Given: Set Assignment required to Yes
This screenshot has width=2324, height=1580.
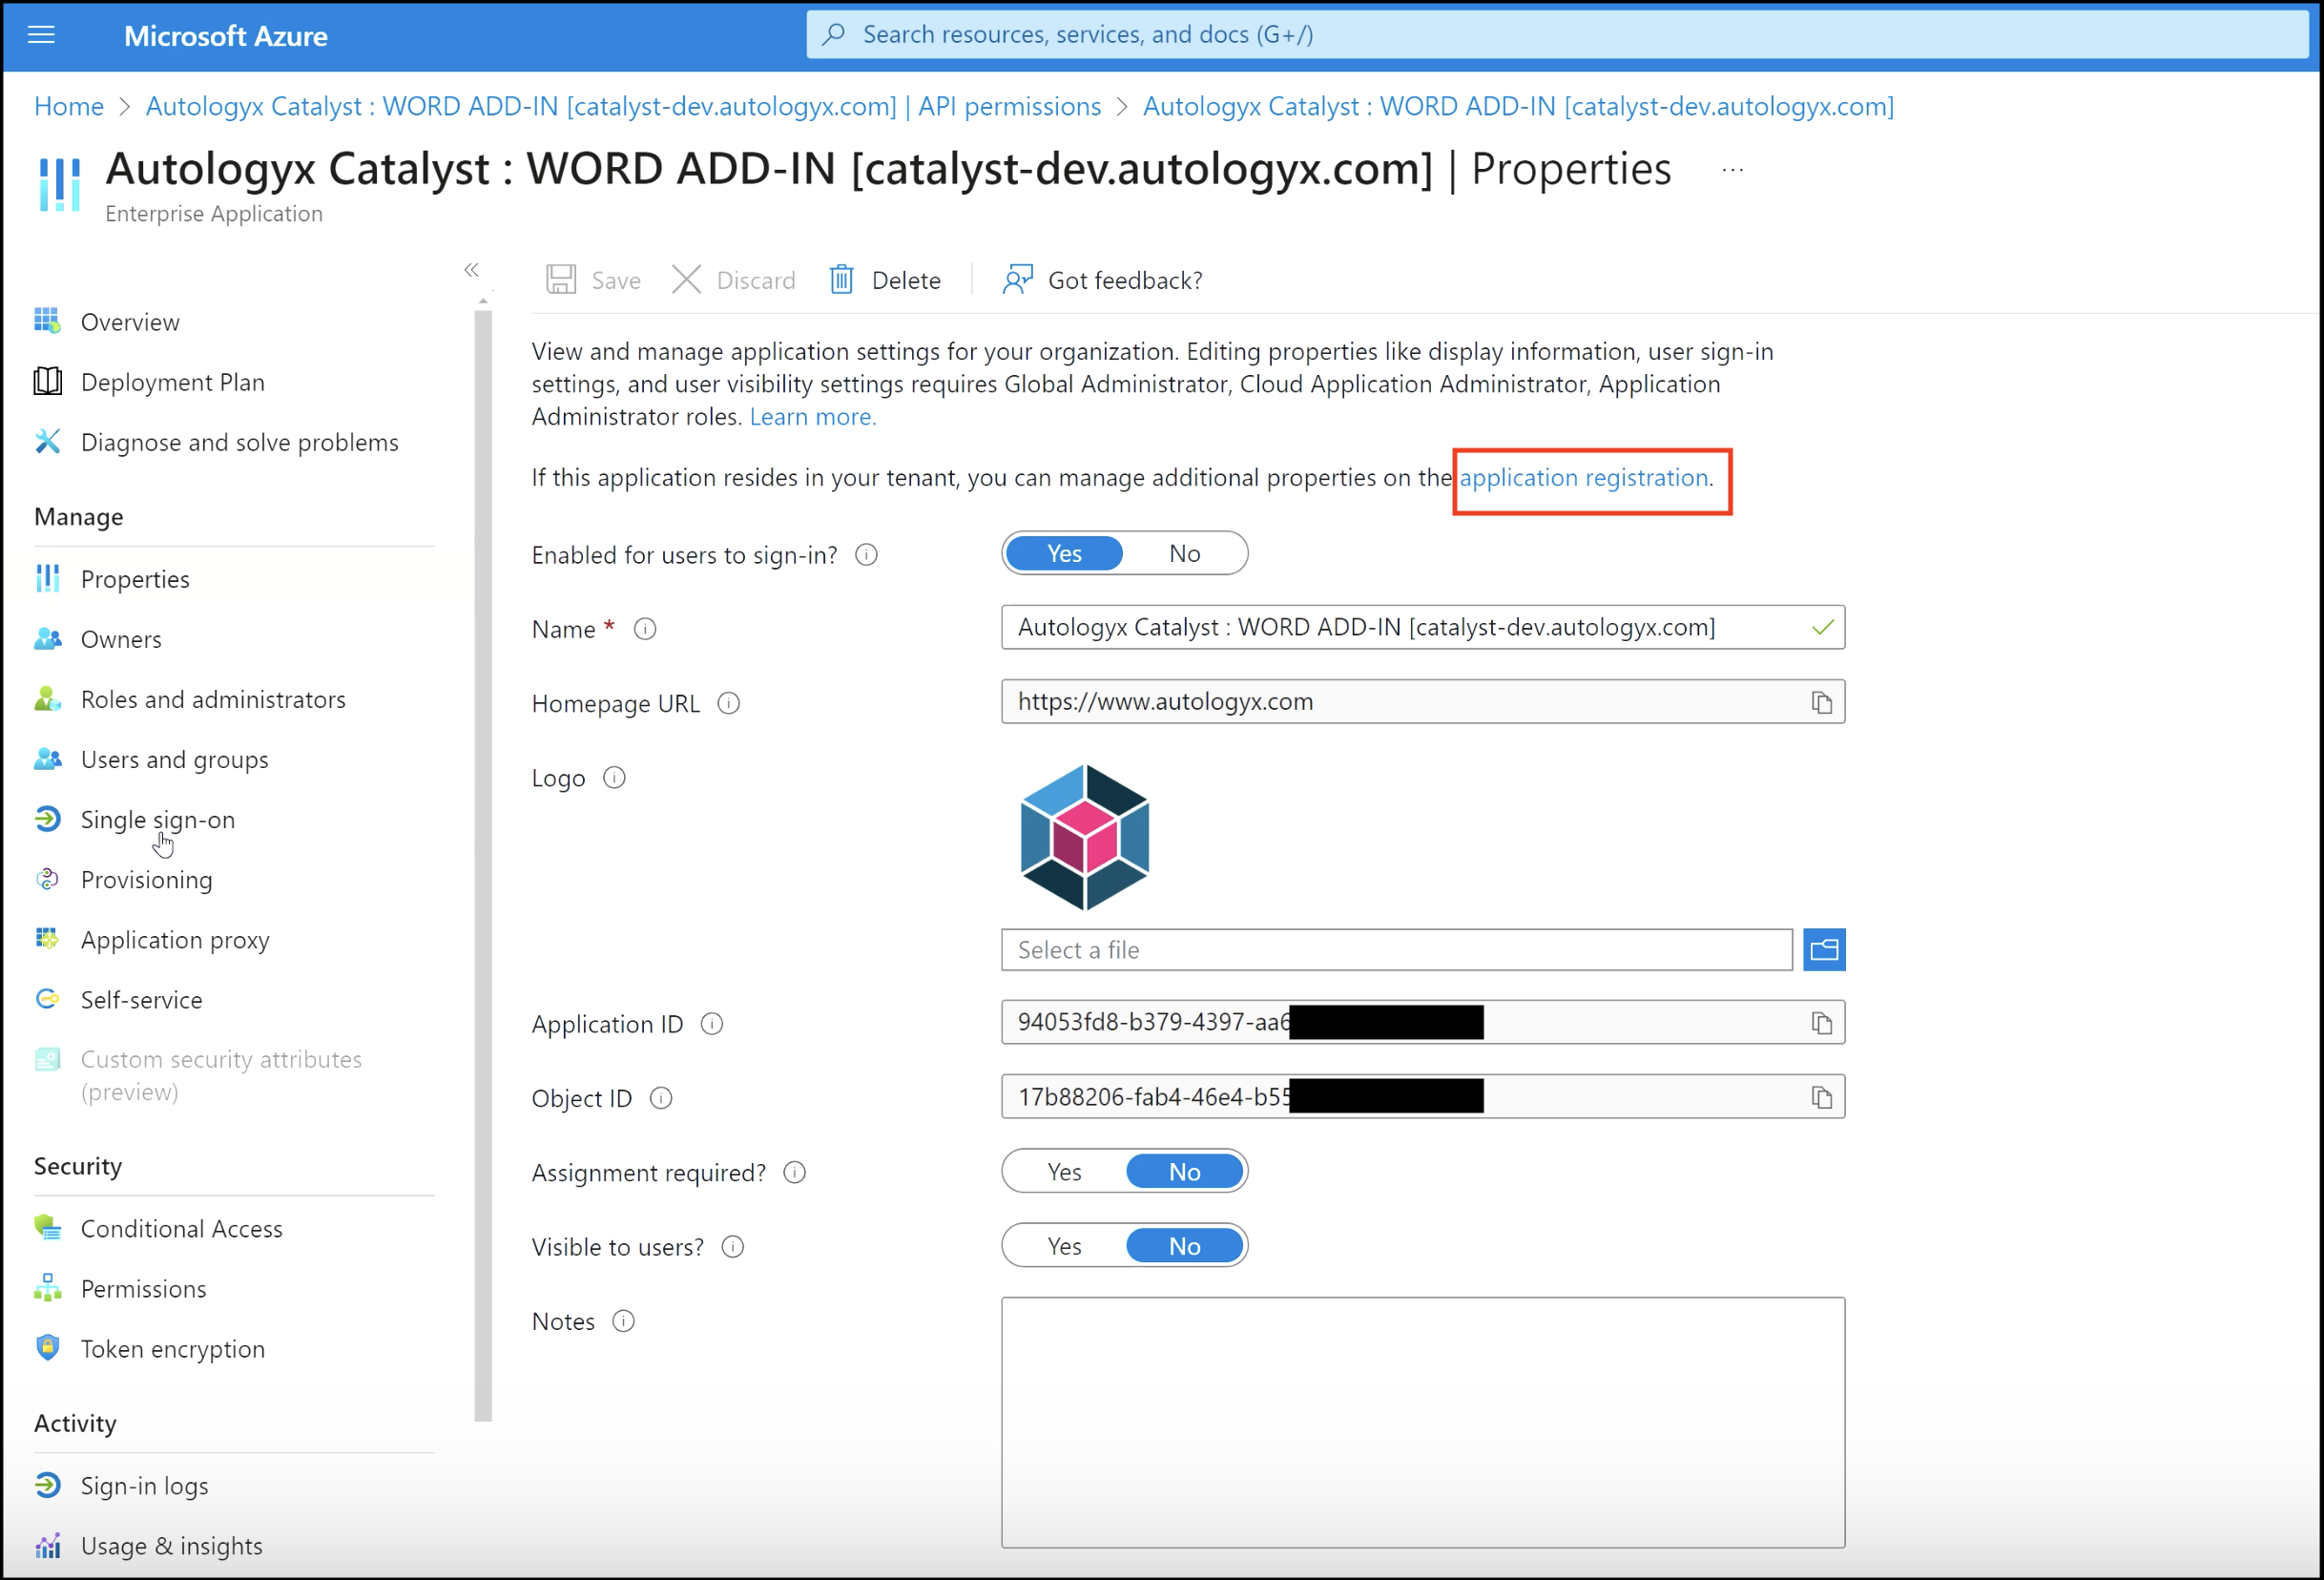Looking at the screenshot, I should (x=1064, y=1171).
